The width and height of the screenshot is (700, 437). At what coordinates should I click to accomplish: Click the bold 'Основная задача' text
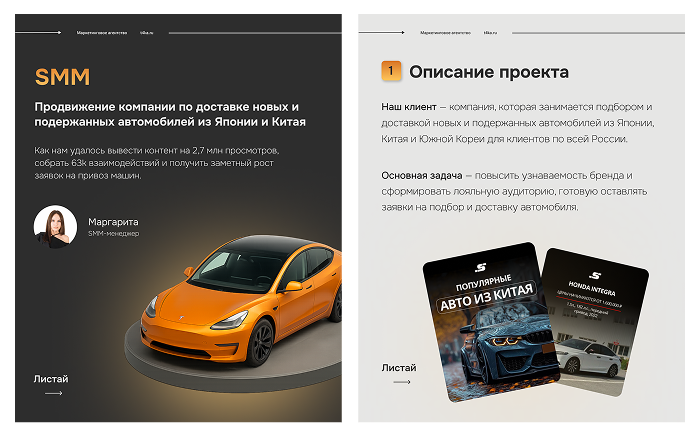[x=421, y=175]
